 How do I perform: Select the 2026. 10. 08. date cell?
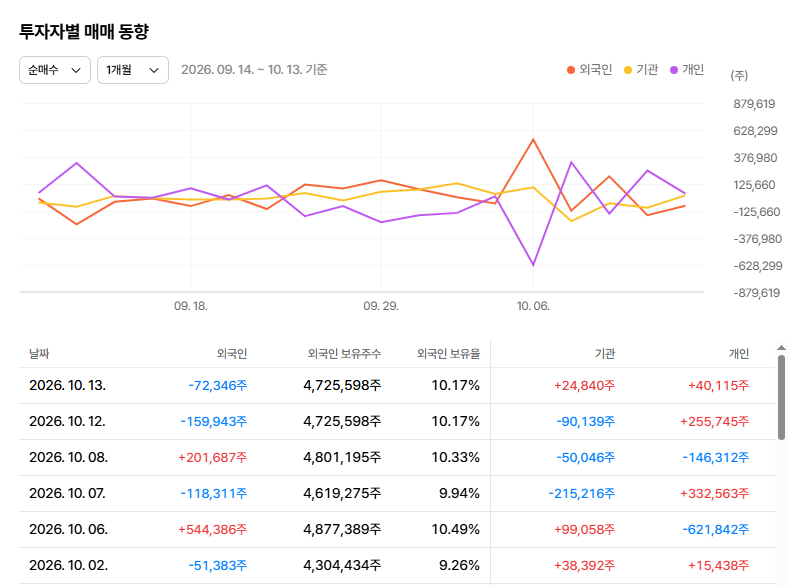tap(69, 458)
